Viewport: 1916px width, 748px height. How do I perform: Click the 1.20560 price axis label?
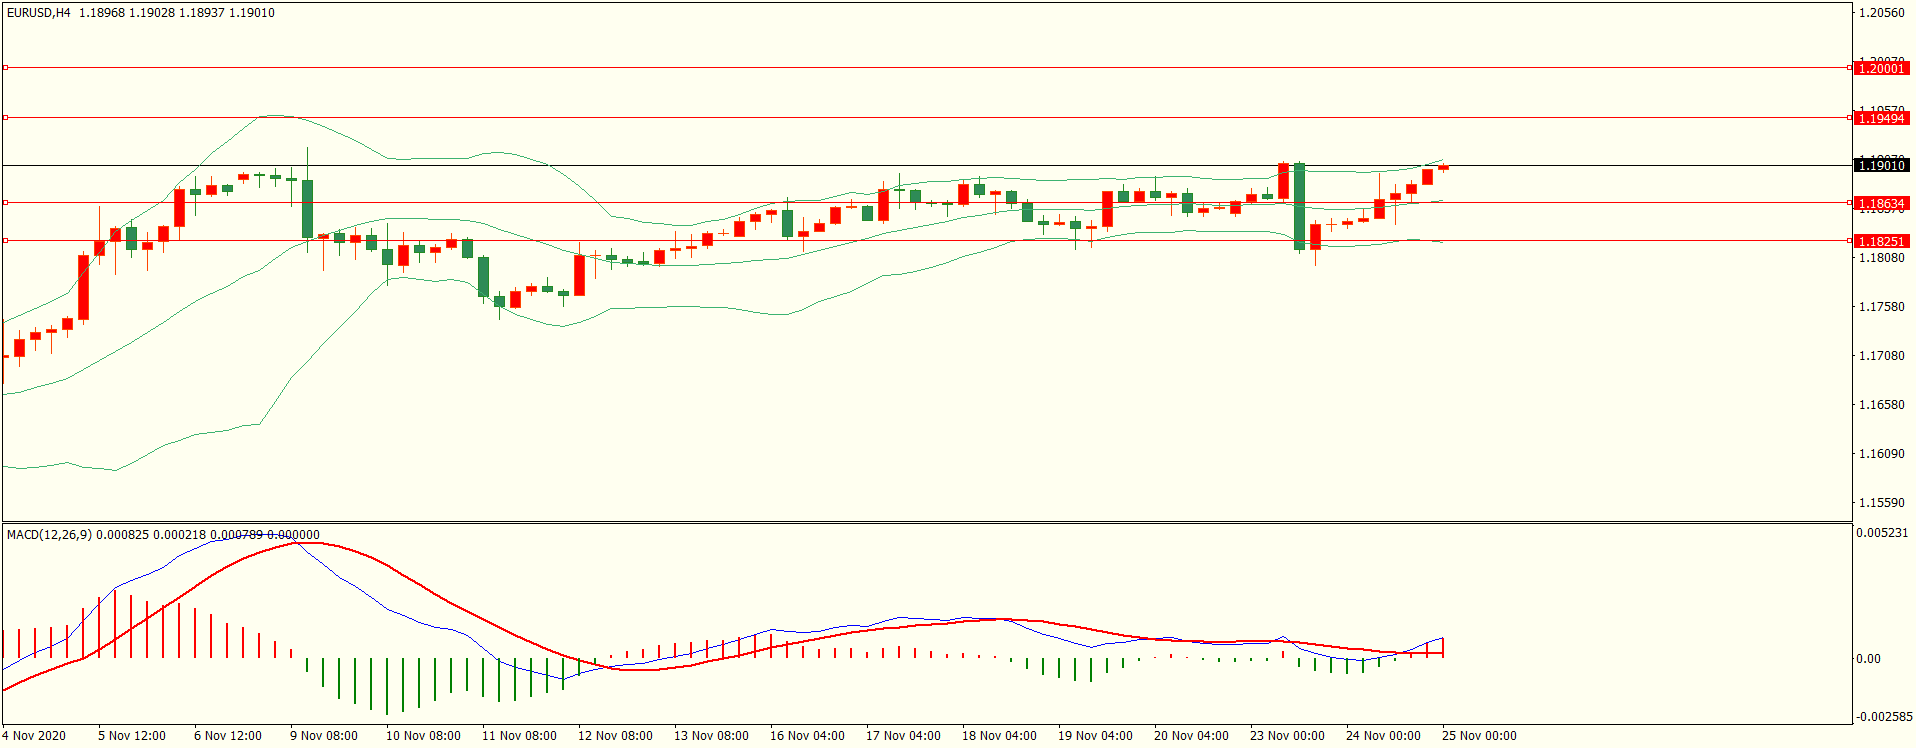point(1881,13)
